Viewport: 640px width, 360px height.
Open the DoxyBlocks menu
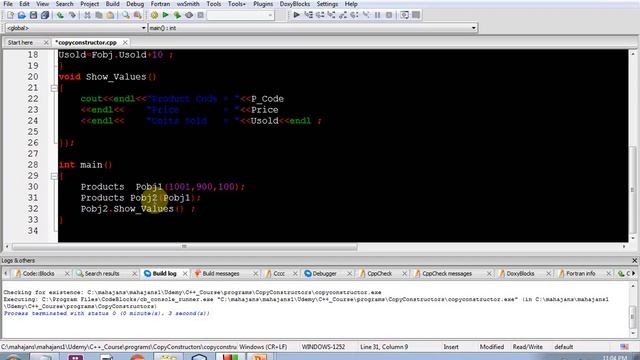click(x=295, y=4)
